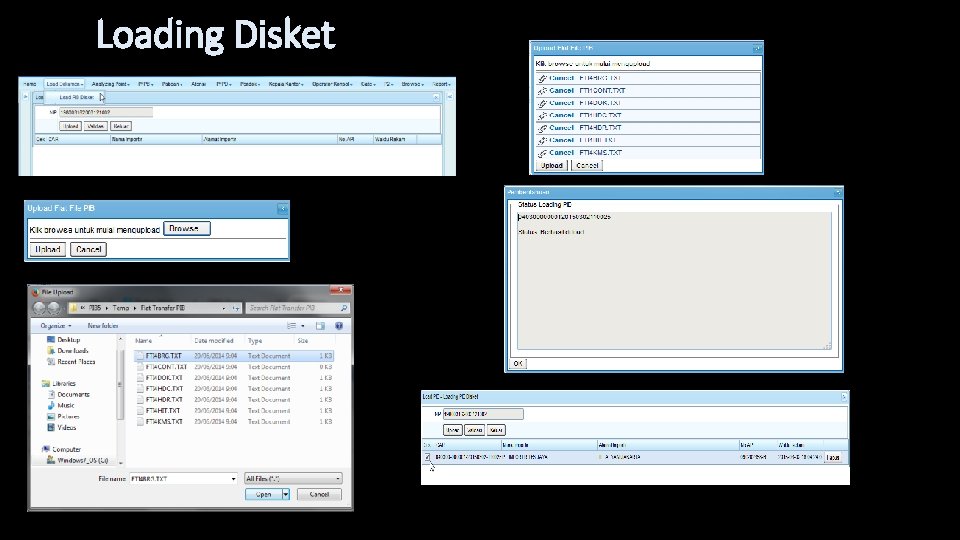Select Computer in the navigation pane
Viewport: 960px width, 540px height.
click(x=61, y=449)
